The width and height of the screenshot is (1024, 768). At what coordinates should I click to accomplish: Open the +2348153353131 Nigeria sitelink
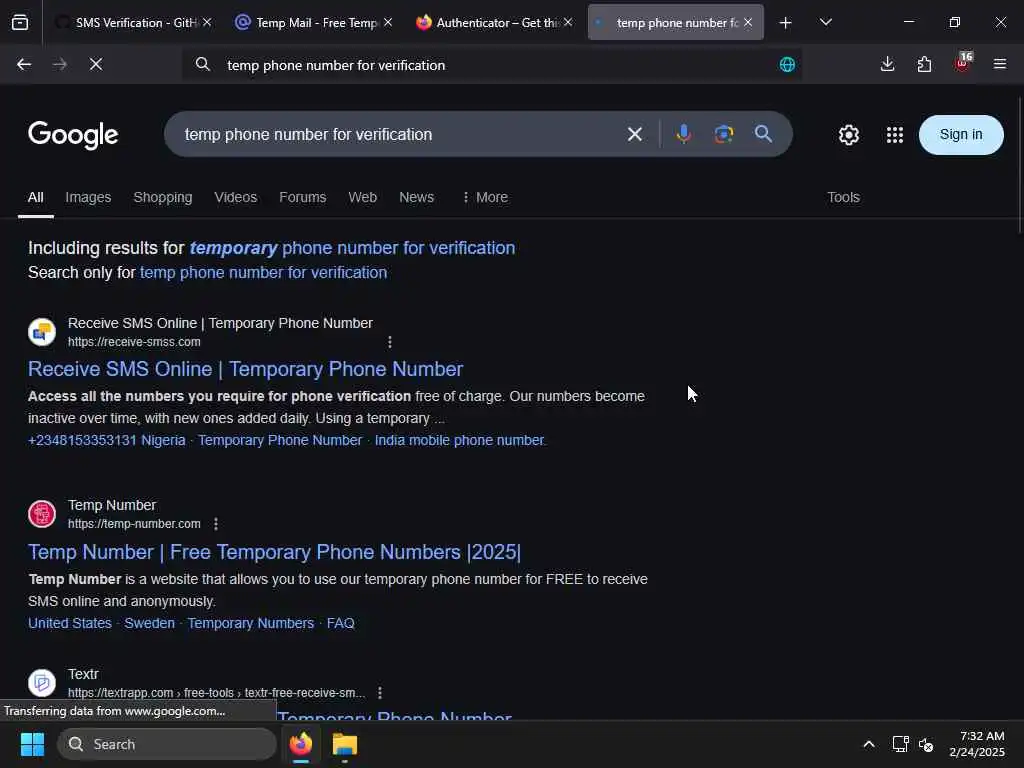(106, 441)
